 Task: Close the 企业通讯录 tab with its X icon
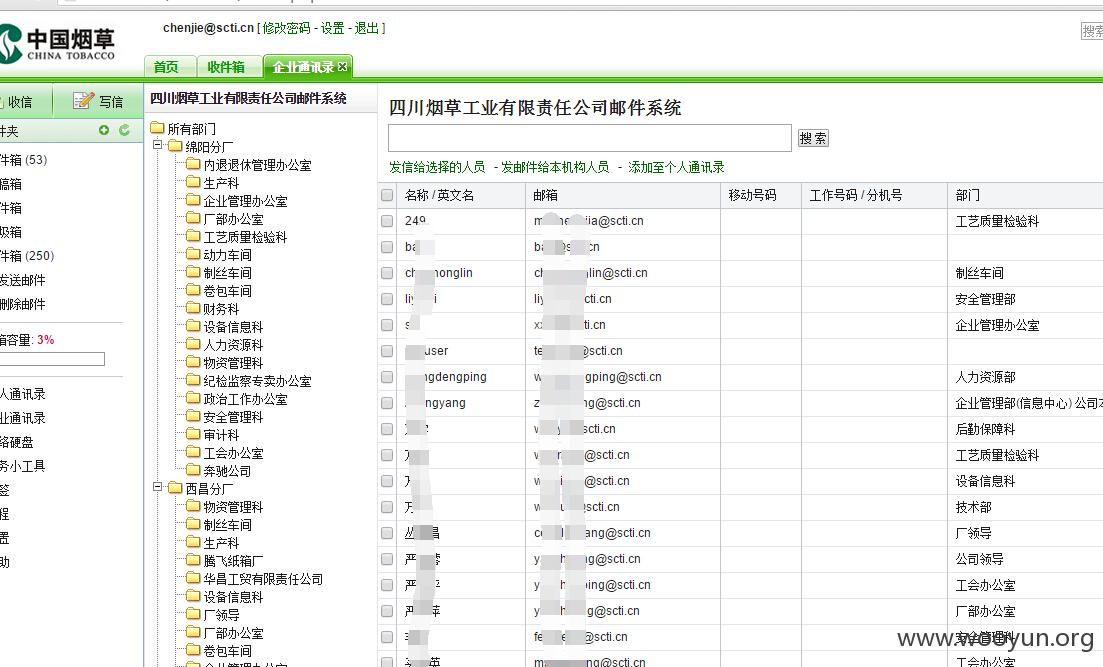pyautogui.click(x=343, y=67)
